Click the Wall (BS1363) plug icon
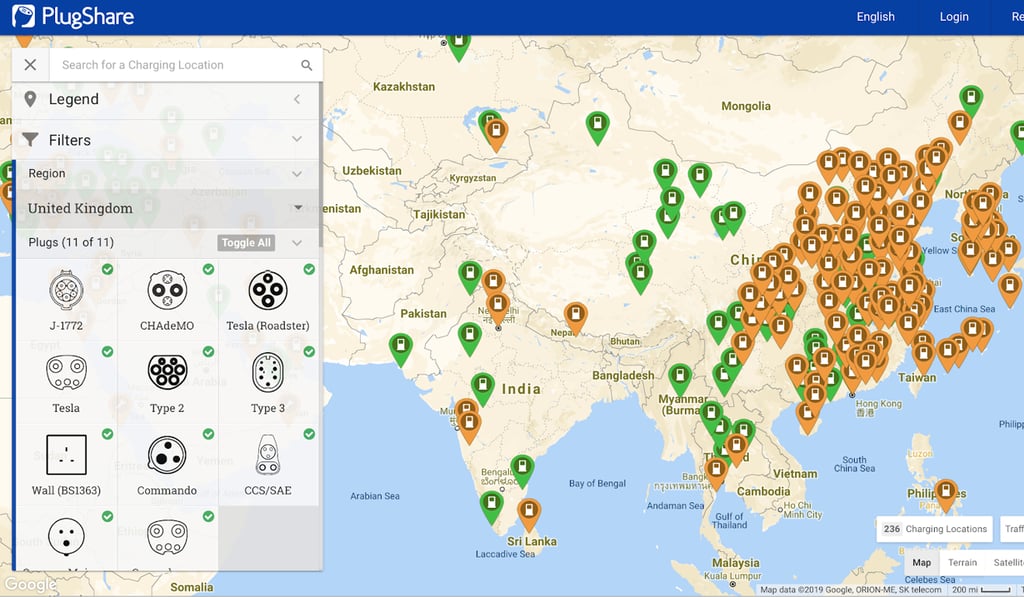The image size is (1024, 597). click(x=66, y=455)
